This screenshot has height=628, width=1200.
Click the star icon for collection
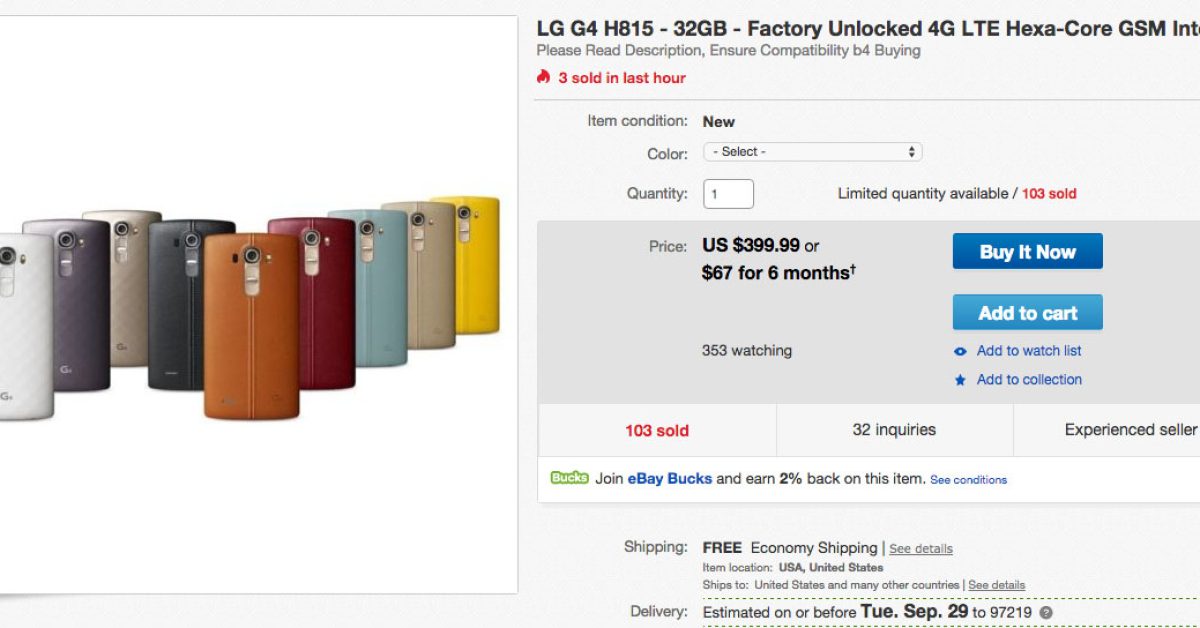pyautogui.click(x=960, y=380)
